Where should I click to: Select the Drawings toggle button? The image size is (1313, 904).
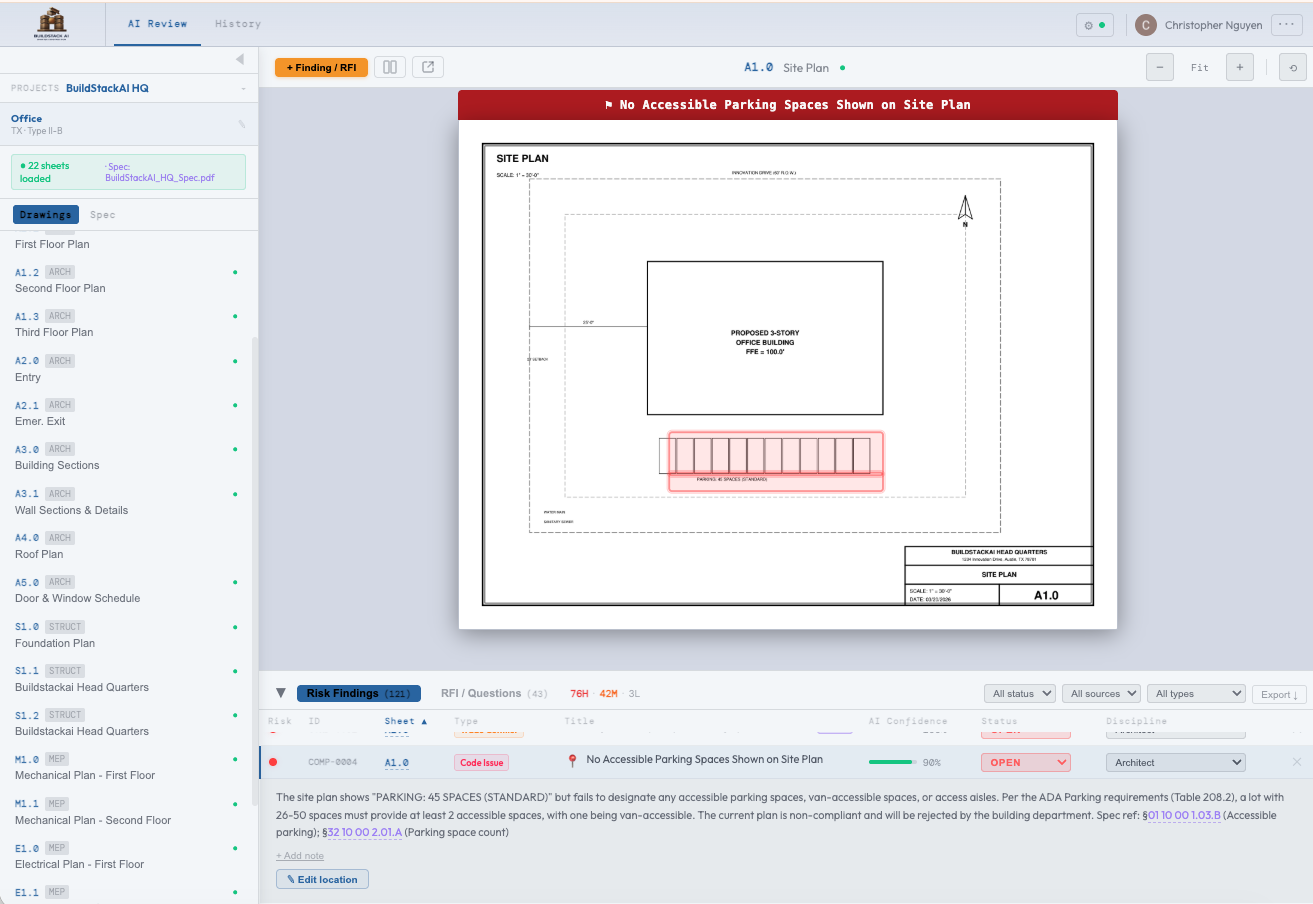(45, 214)
